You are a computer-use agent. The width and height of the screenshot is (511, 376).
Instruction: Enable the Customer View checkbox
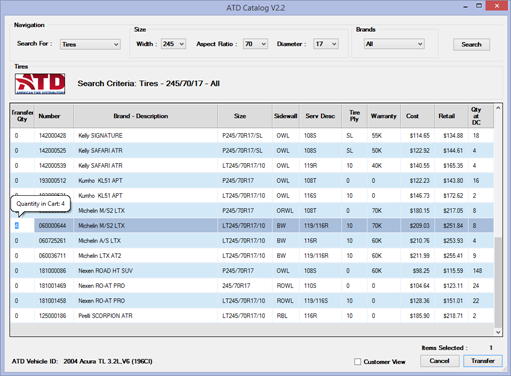[358, 362]
